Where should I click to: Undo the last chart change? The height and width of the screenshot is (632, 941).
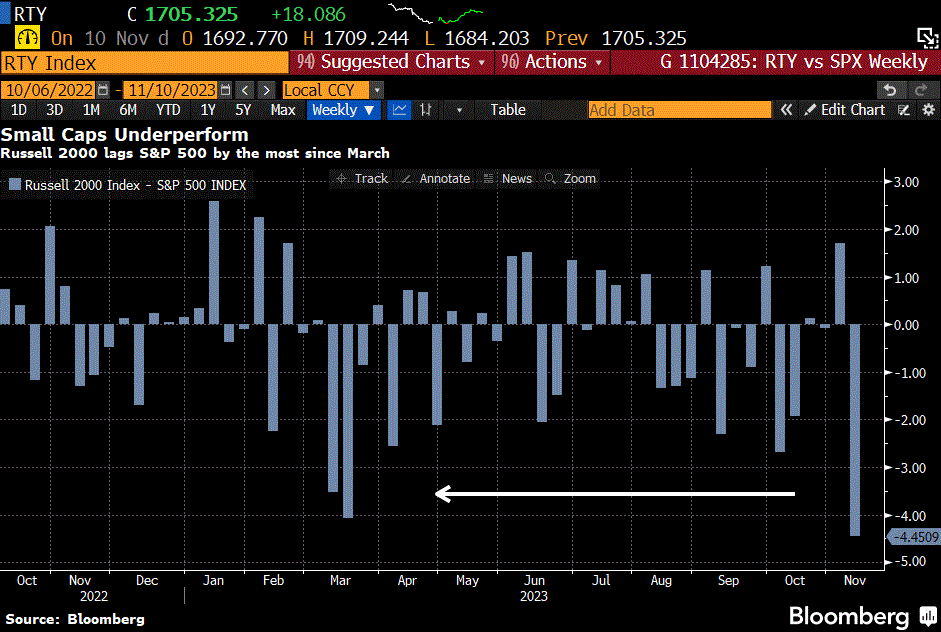pyautogui.click(x=890, y=90)
